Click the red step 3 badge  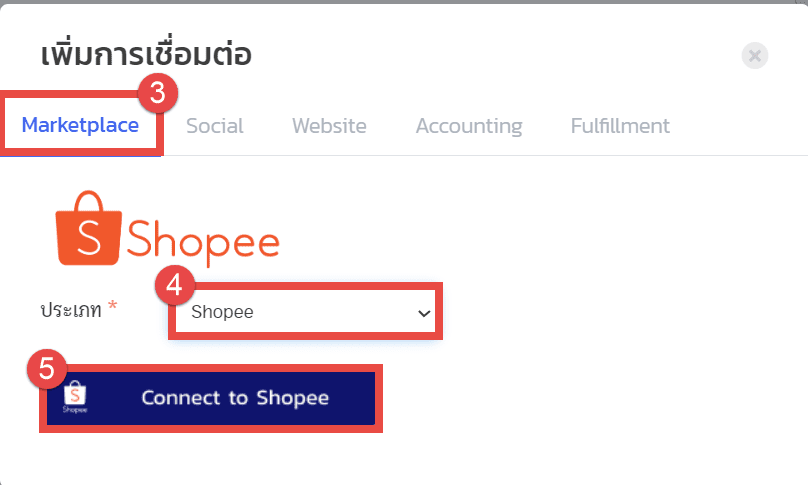(158, 93)
